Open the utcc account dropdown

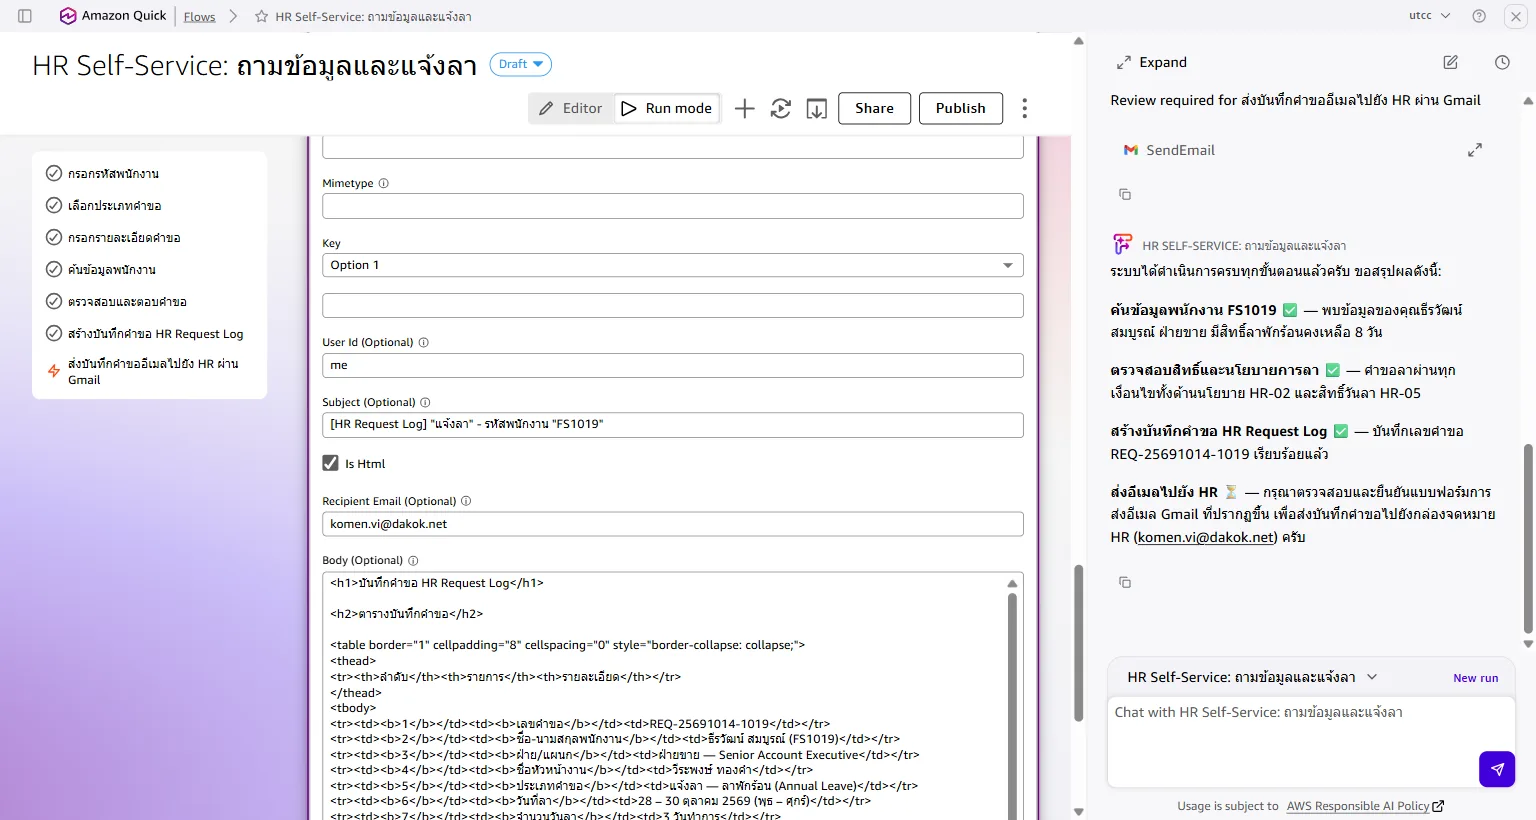point(1430,16)
